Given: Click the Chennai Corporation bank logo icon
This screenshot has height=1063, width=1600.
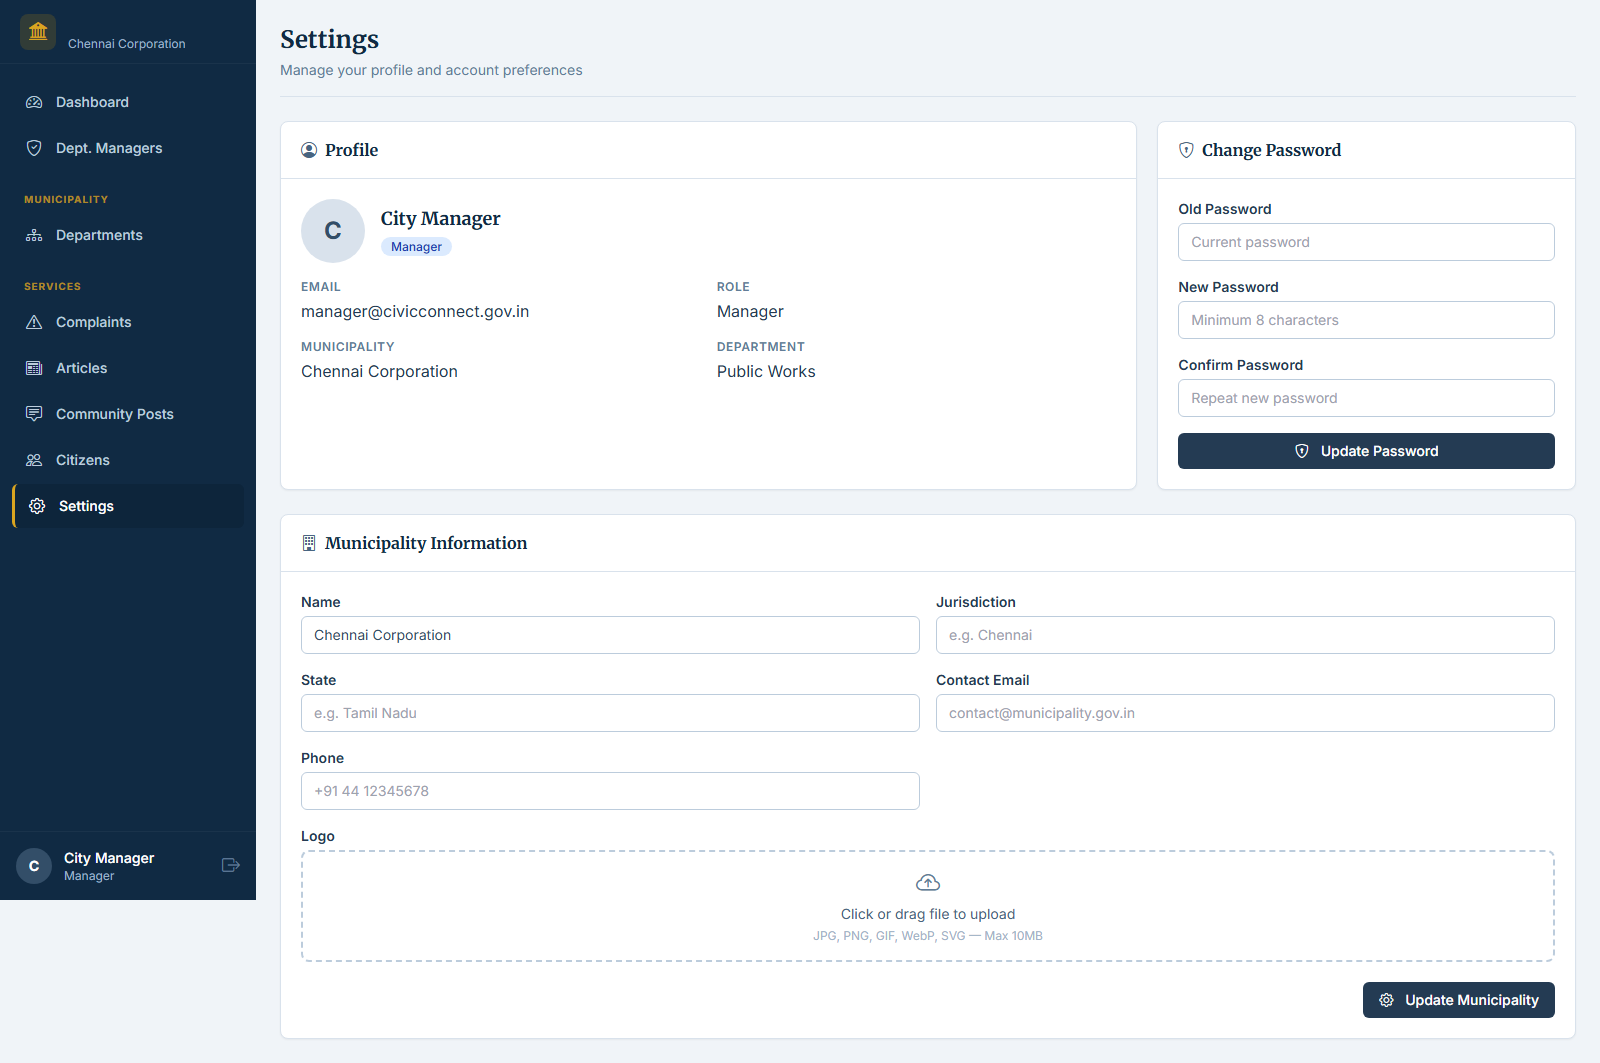Looking at the screenshot, I should (x=37, y=31).
